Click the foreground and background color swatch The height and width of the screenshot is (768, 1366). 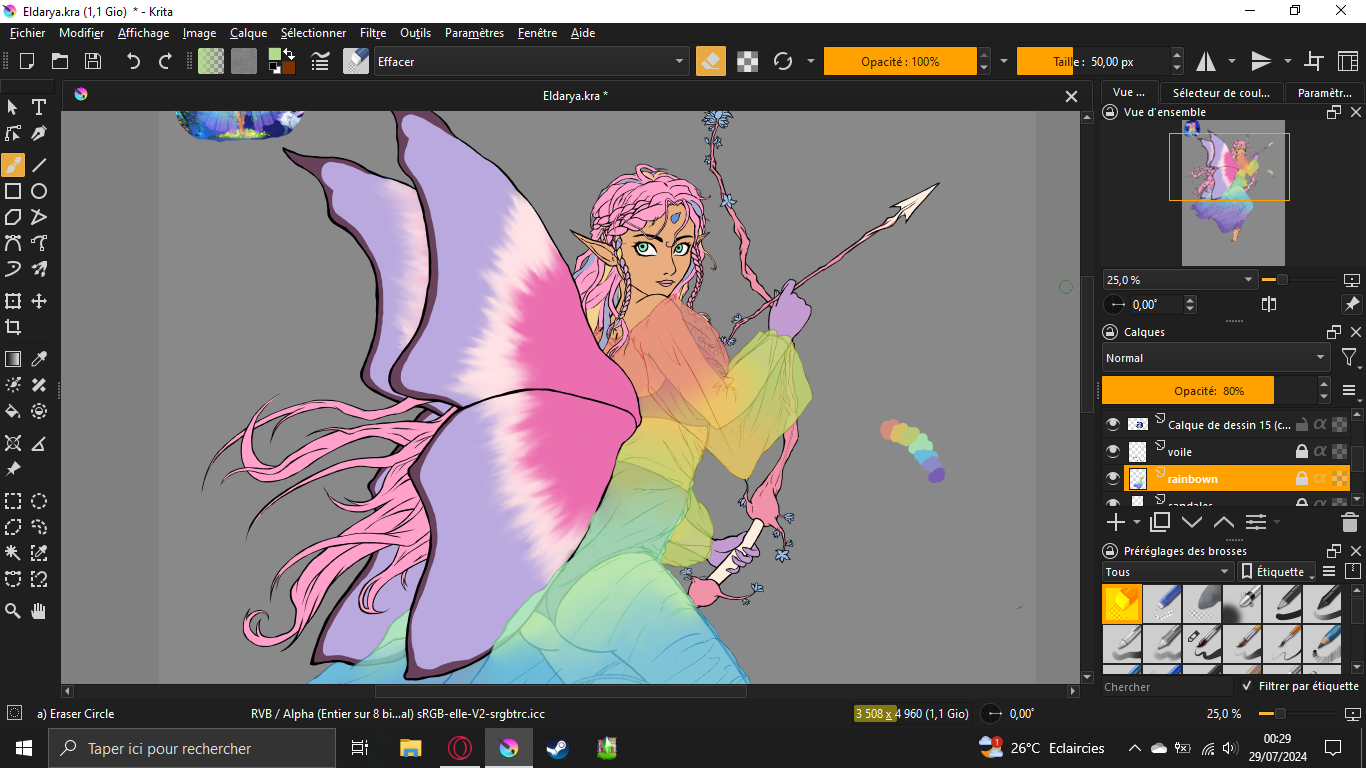click(x=281, y=61)
